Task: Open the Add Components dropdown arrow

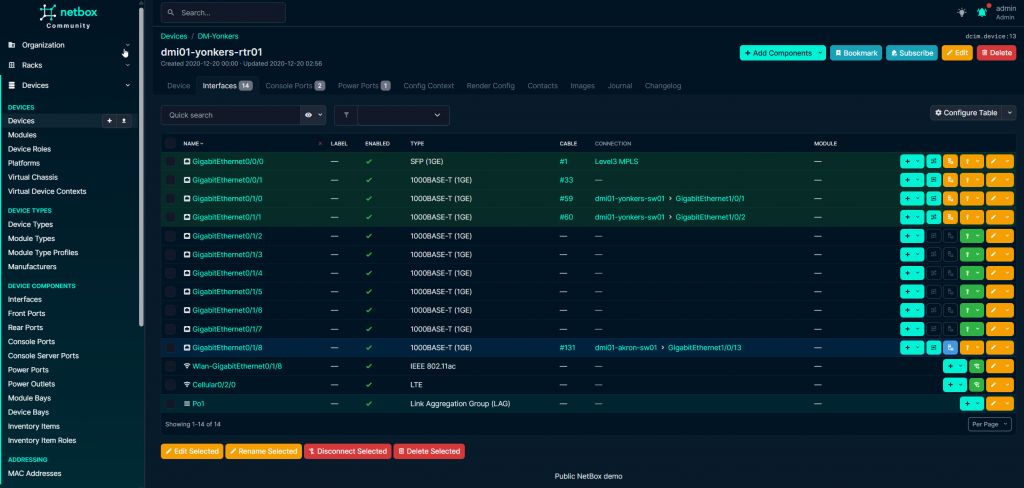Action: 820,52
